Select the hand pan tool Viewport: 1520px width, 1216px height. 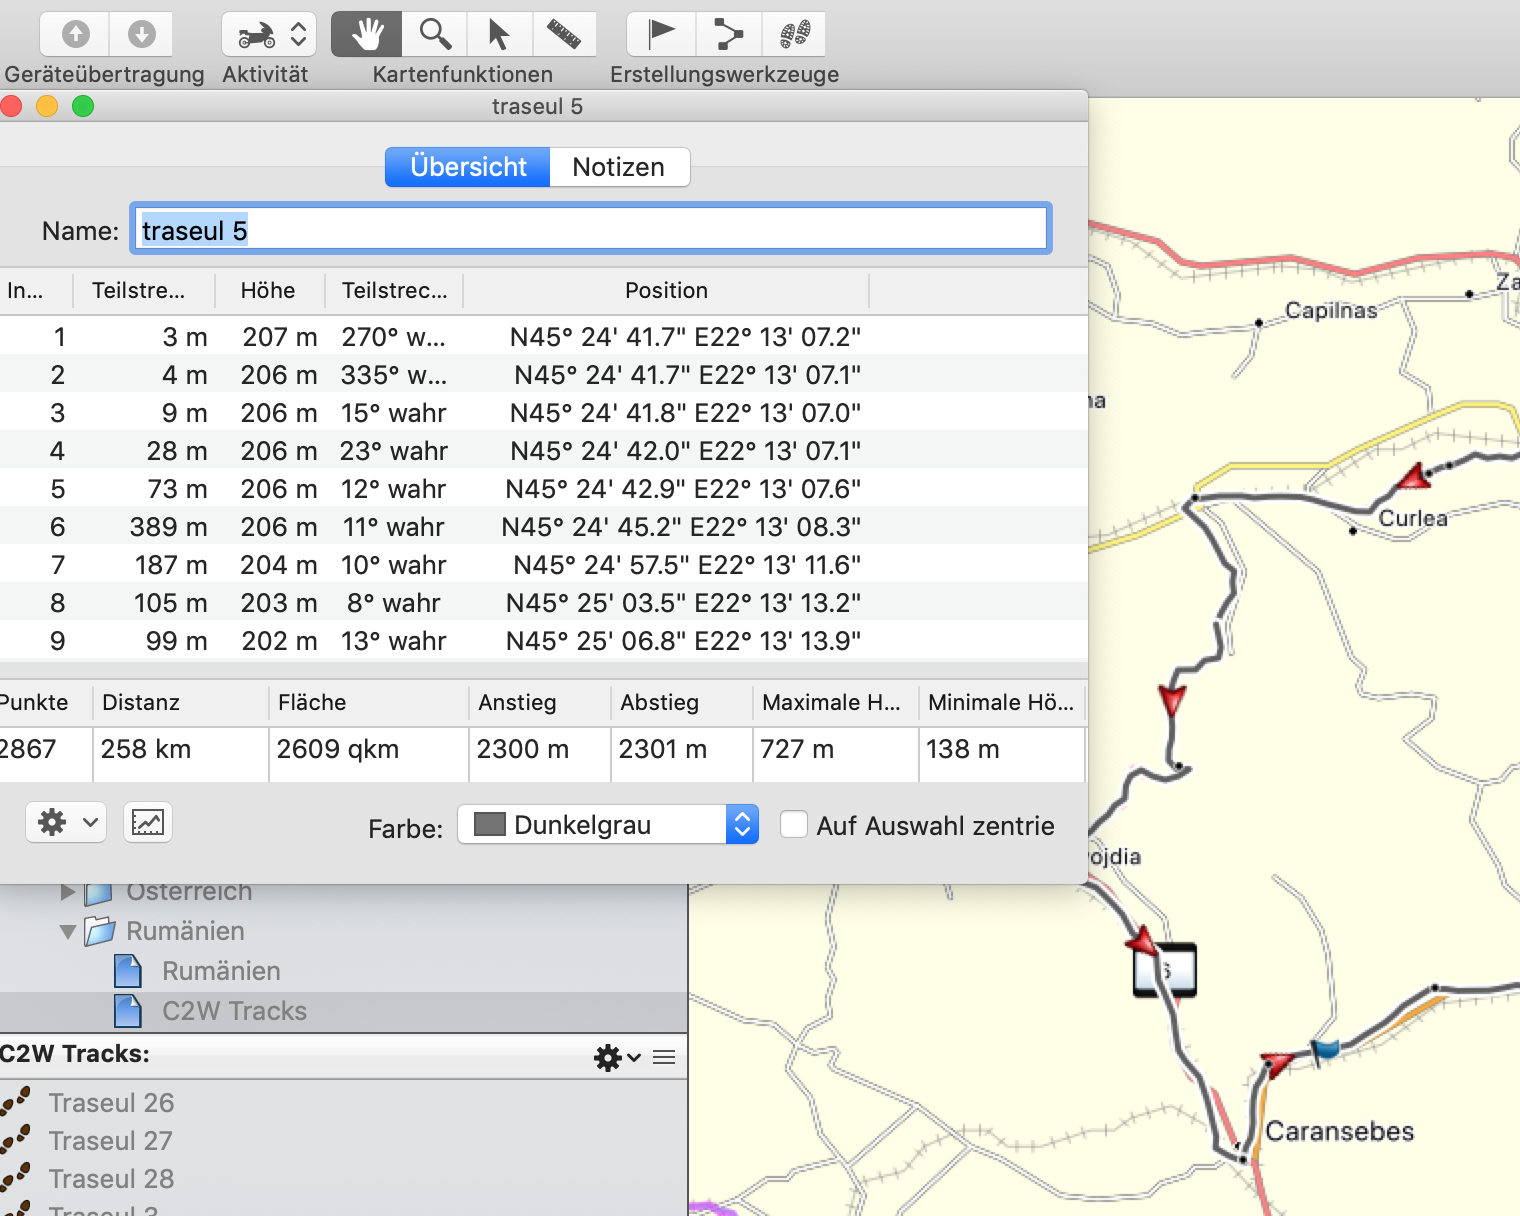(x=367, y=35)
